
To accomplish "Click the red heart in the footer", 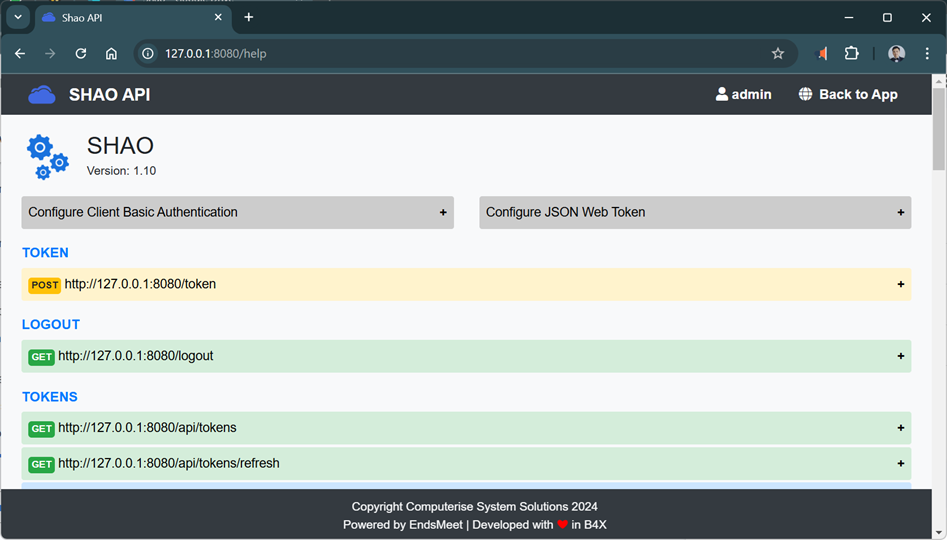I will tap(562, 525).
